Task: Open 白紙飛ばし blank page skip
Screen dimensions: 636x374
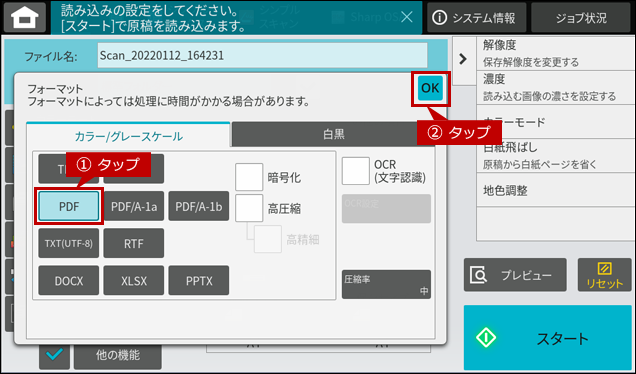Action: point(556,155)
